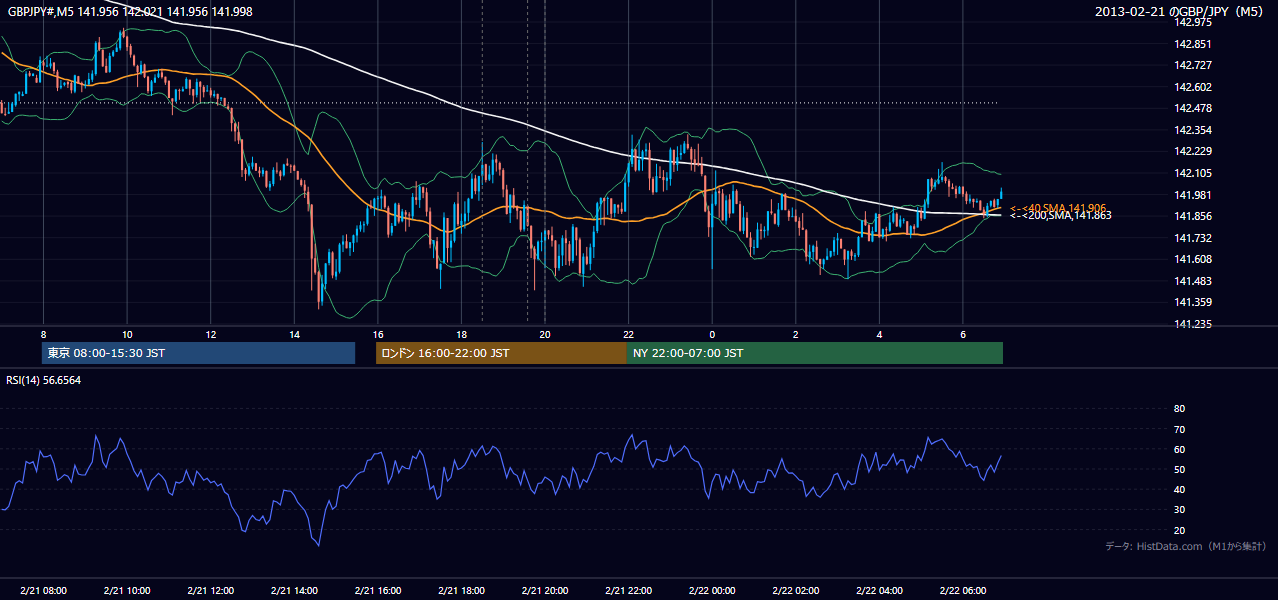Click the 200,SMA,141.863 white label
The image size is (1278, 600).
click(x=1060, y=216)
